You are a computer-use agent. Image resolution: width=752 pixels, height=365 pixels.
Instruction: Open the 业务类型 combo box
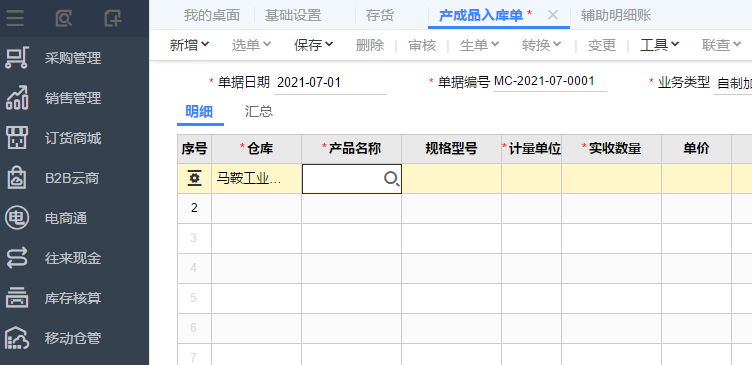733,83
